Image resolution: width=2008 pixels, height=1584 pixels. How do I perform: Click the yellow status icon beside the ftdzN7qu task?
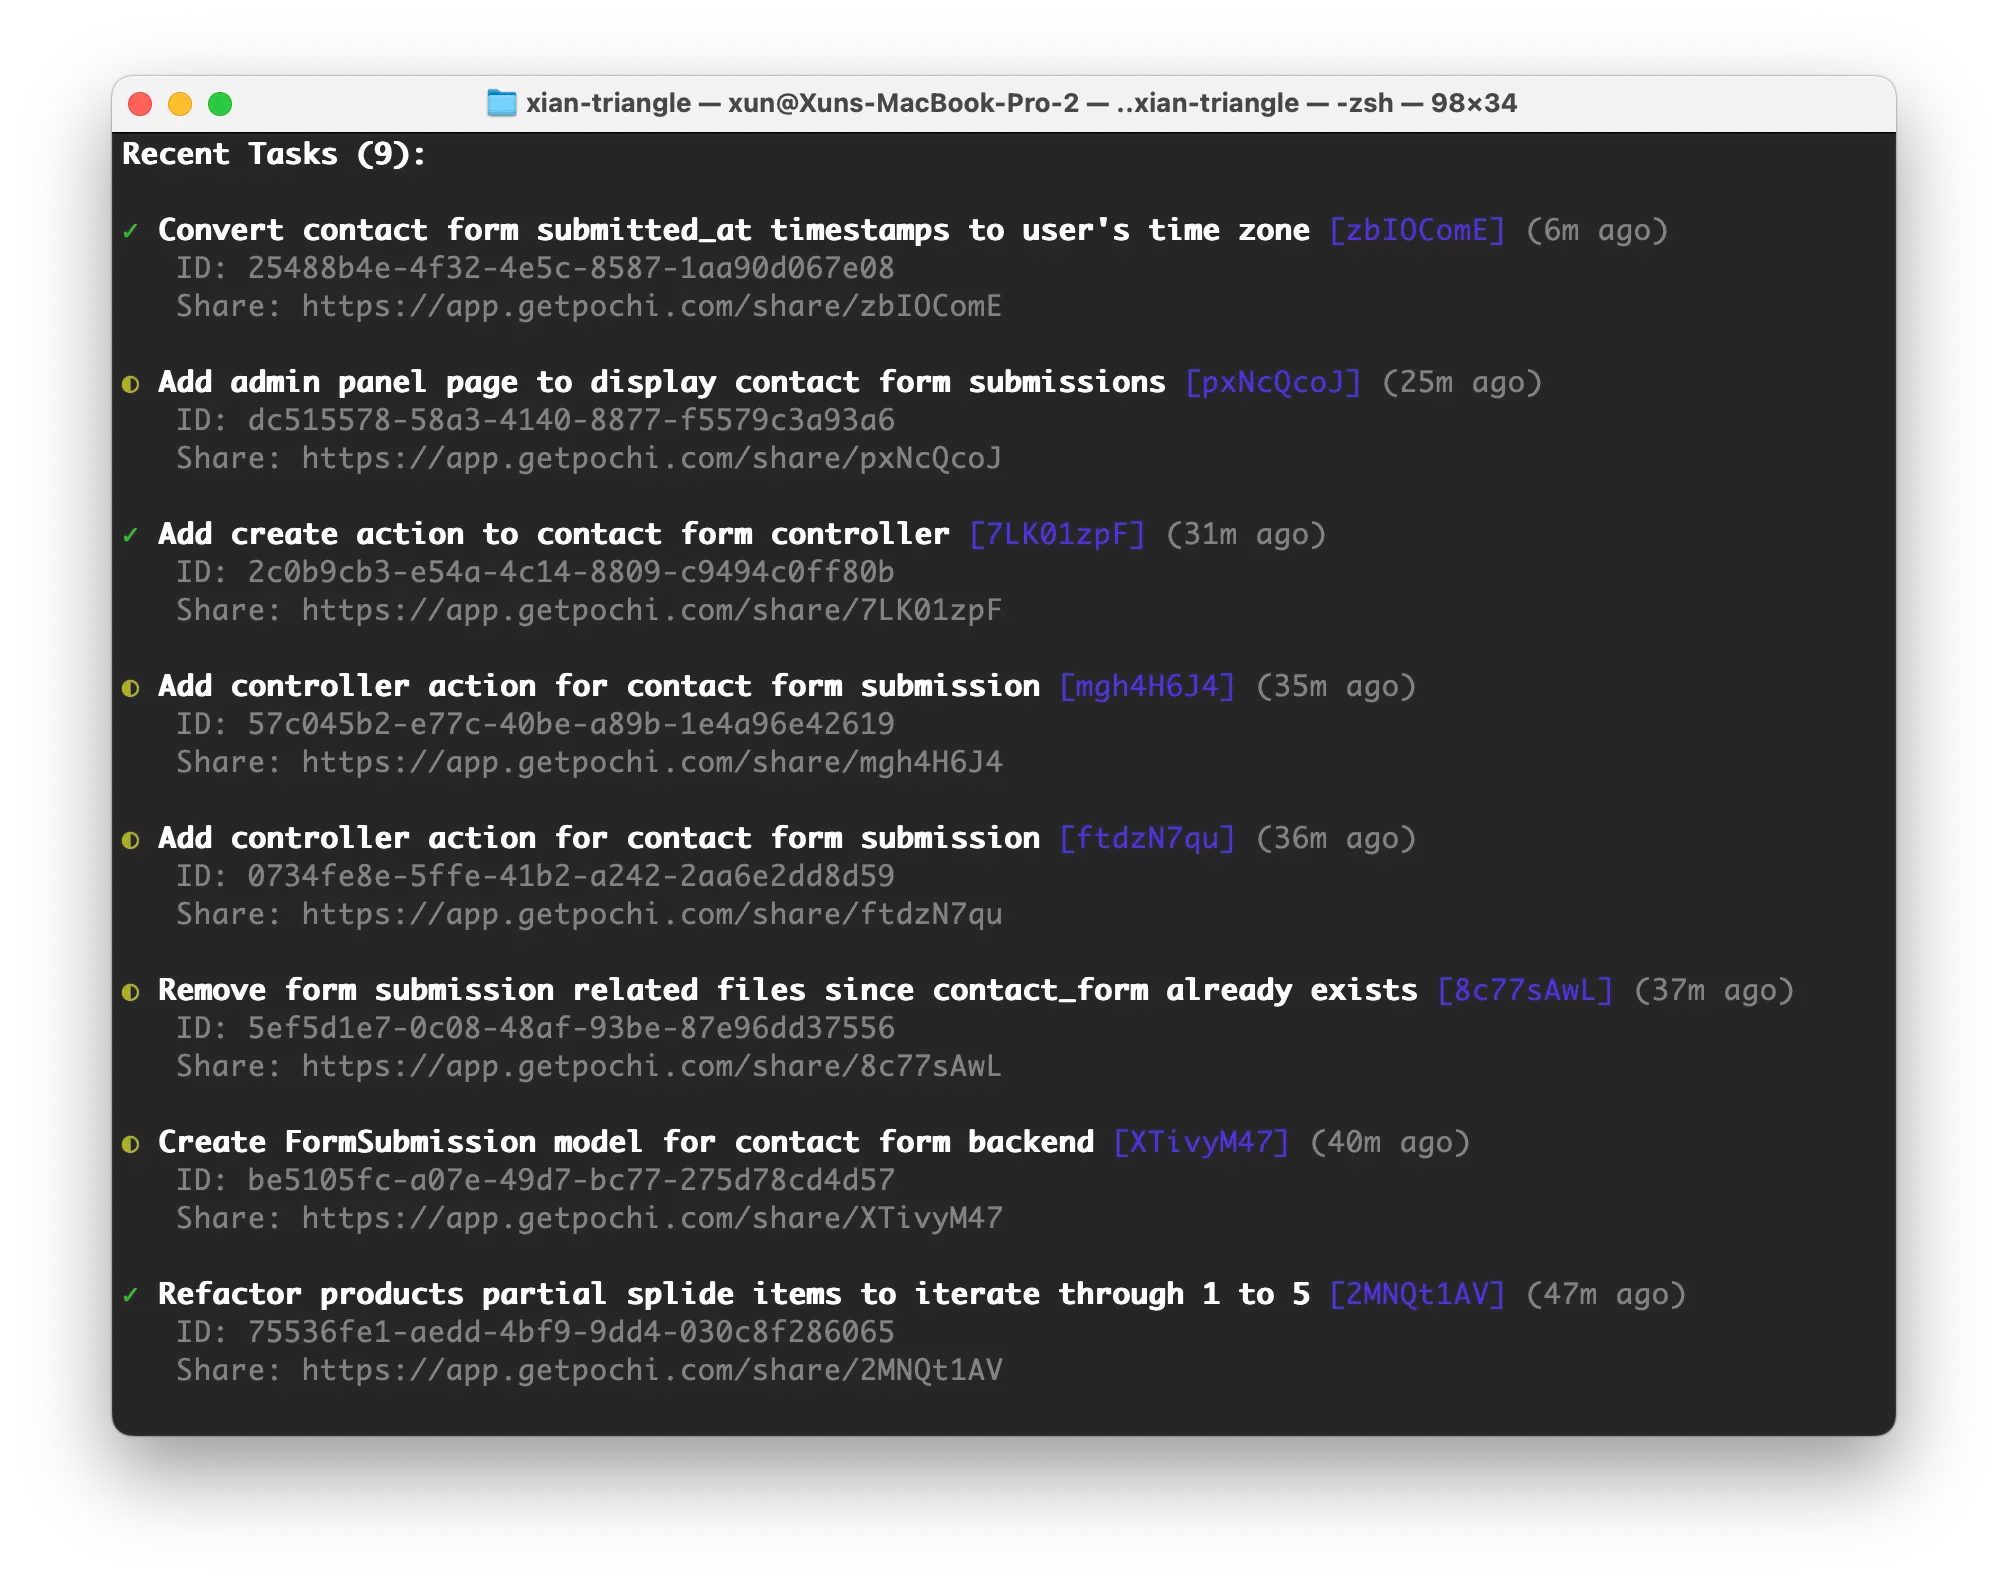[130, 840]
